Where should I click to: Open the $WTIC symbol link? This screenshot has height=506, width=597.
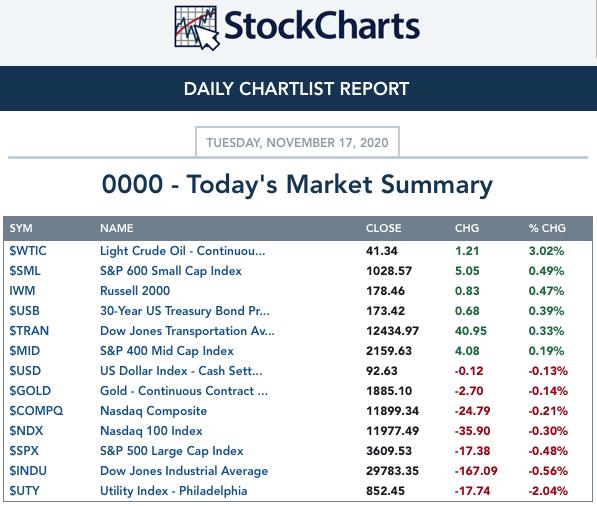tap(28, 251)
